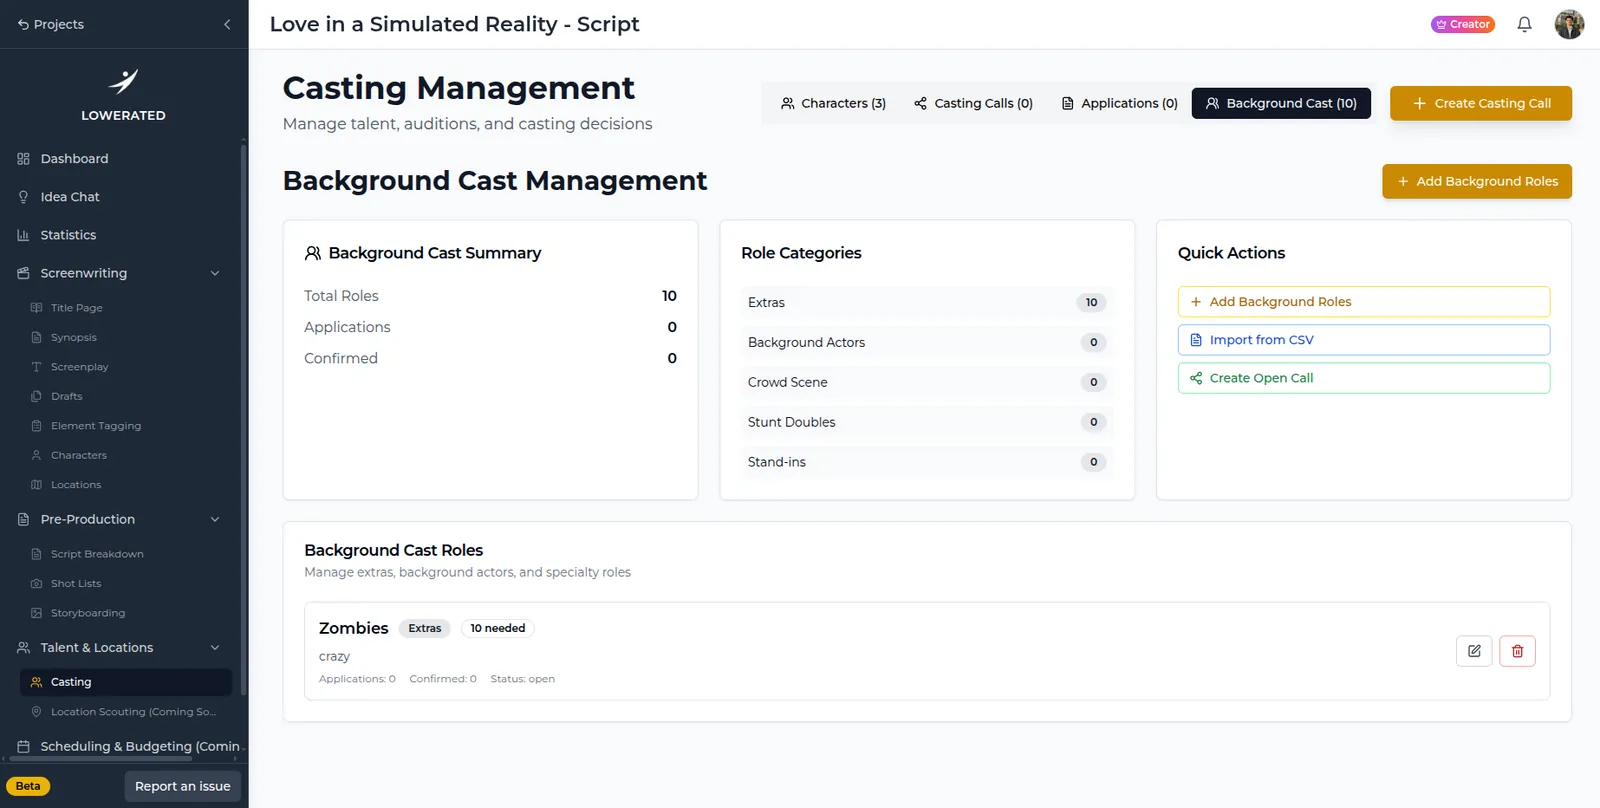
Task: Click the header Add Background Roles button
Action: [1477, 181]
